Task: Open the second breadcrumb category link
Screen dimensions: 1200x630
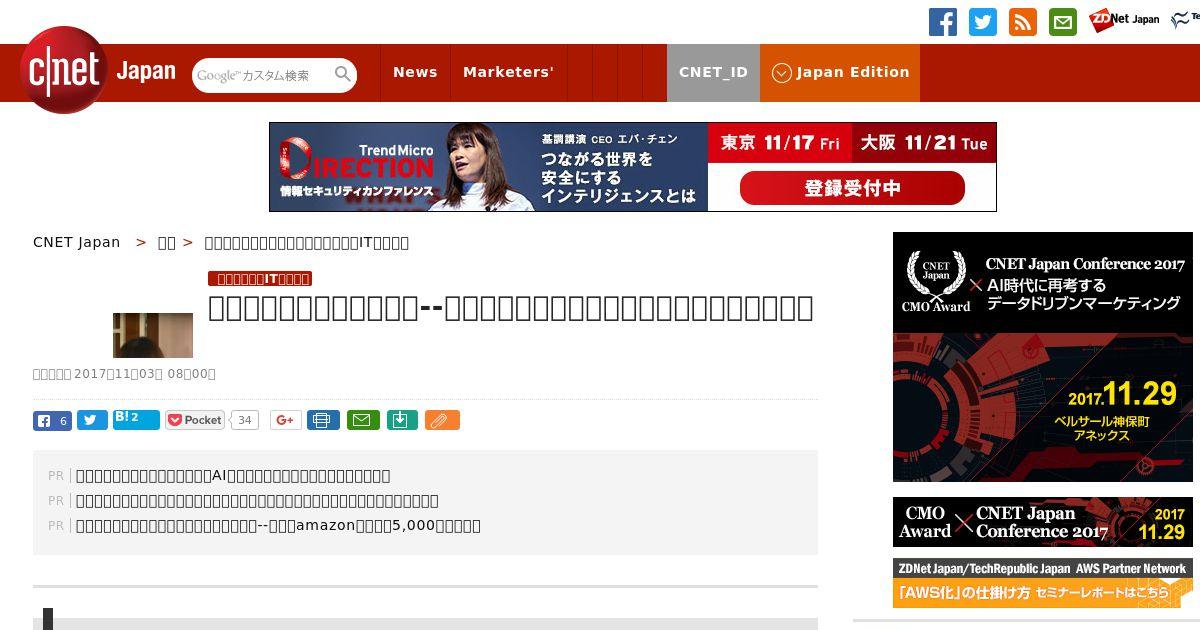Action: tap(167, 242)
